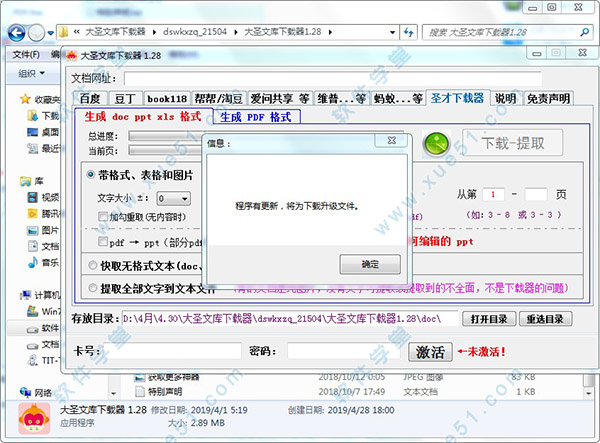Expand breadcrumb arrow after 大圣文库下载器1.28
The height and width of the screenshot is (443, 600).
[330, 32]
